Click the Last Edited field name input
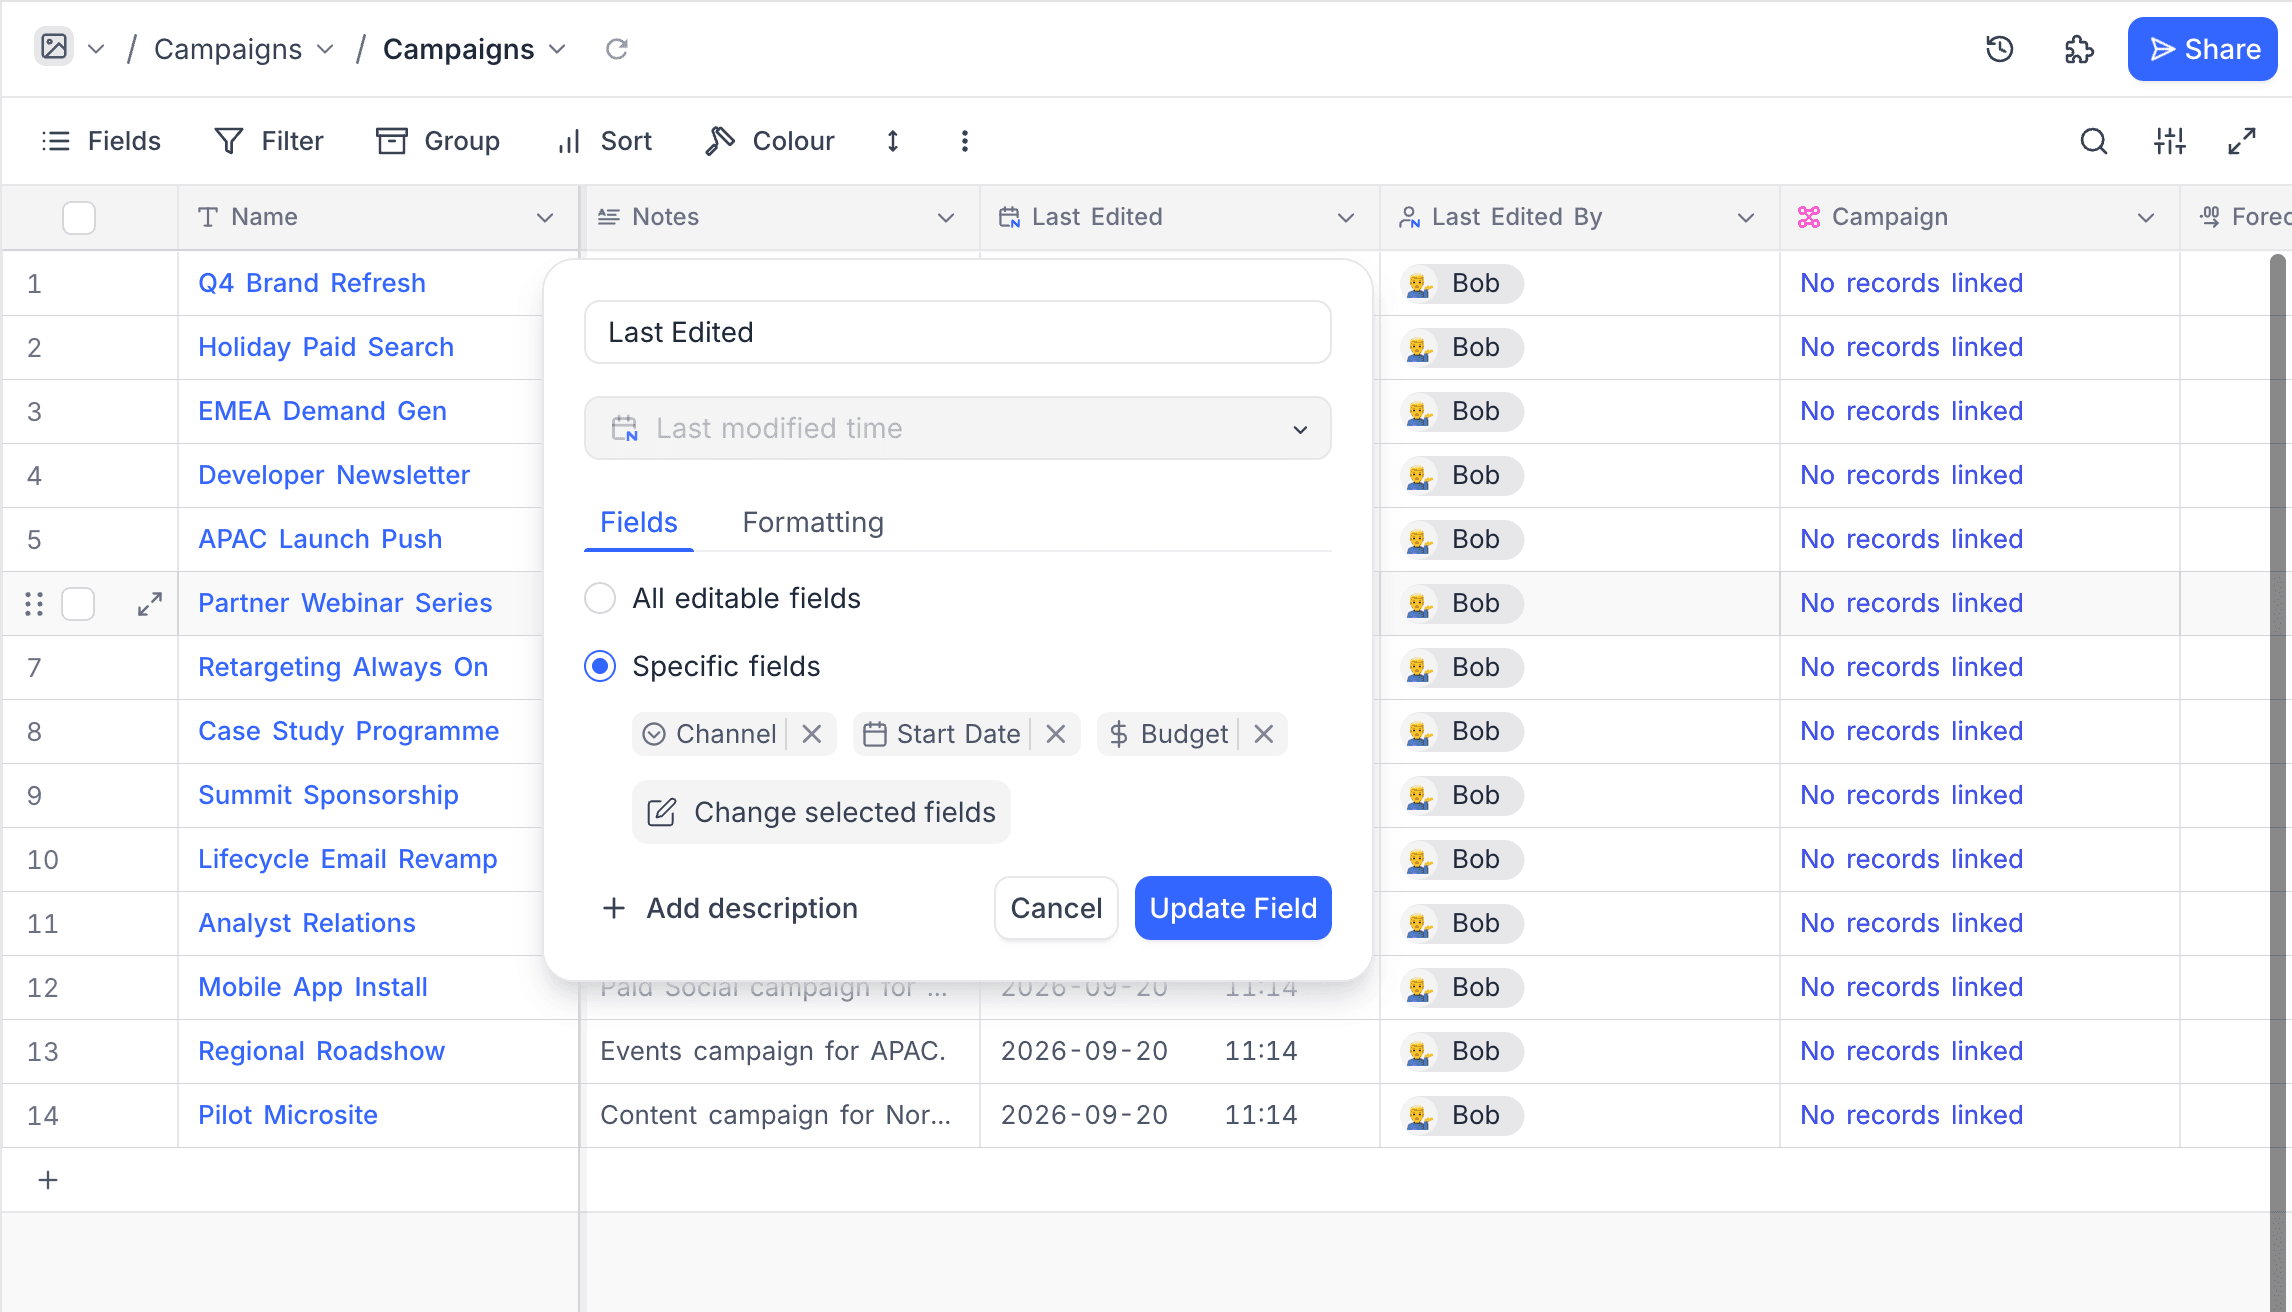This screenshot has width=2292, height=1312. [x=958, y=332]
